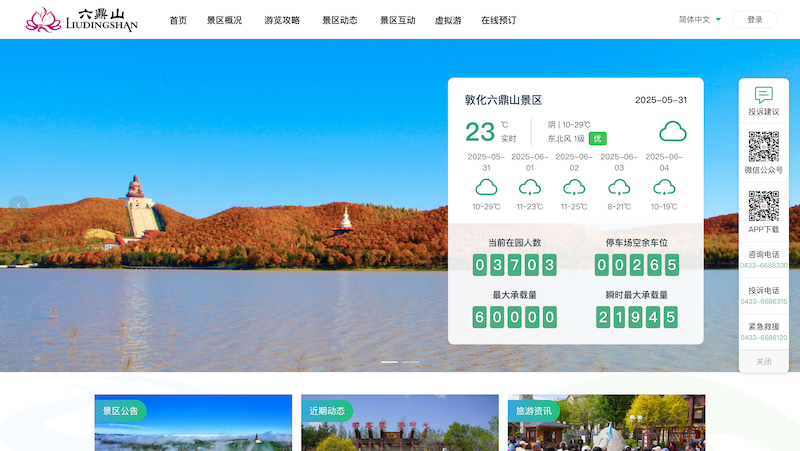800x451 pixels.
Task: Open the 虚拟游 menu item
Action: (x=448, y=20)
